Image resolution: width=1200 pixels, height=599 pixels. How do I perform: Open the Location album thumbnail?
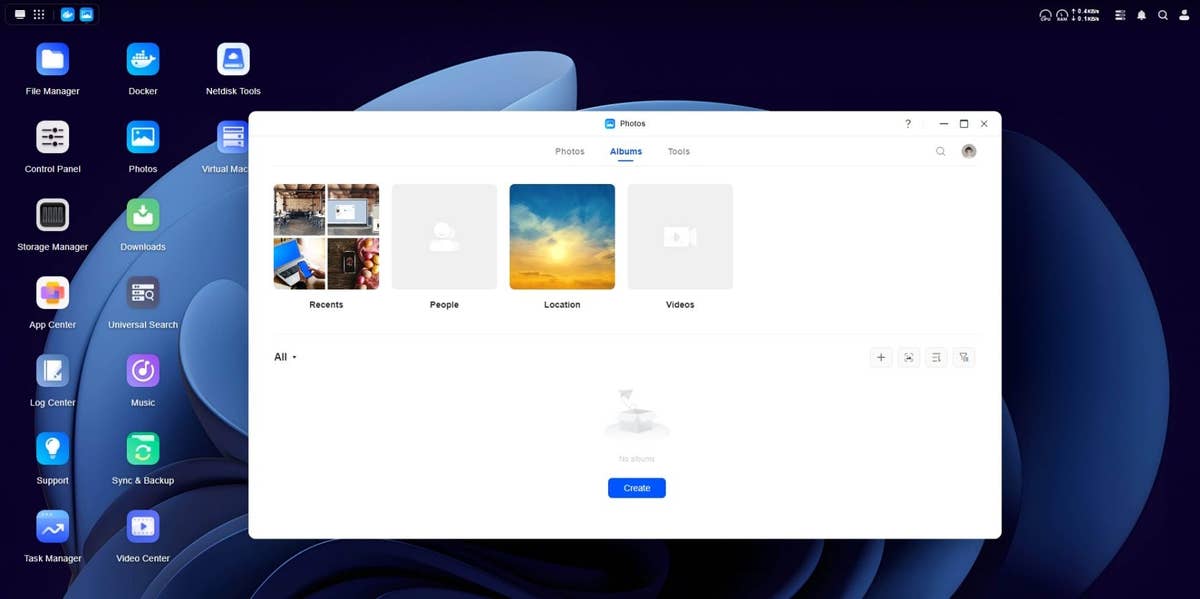tap(562, 237)
